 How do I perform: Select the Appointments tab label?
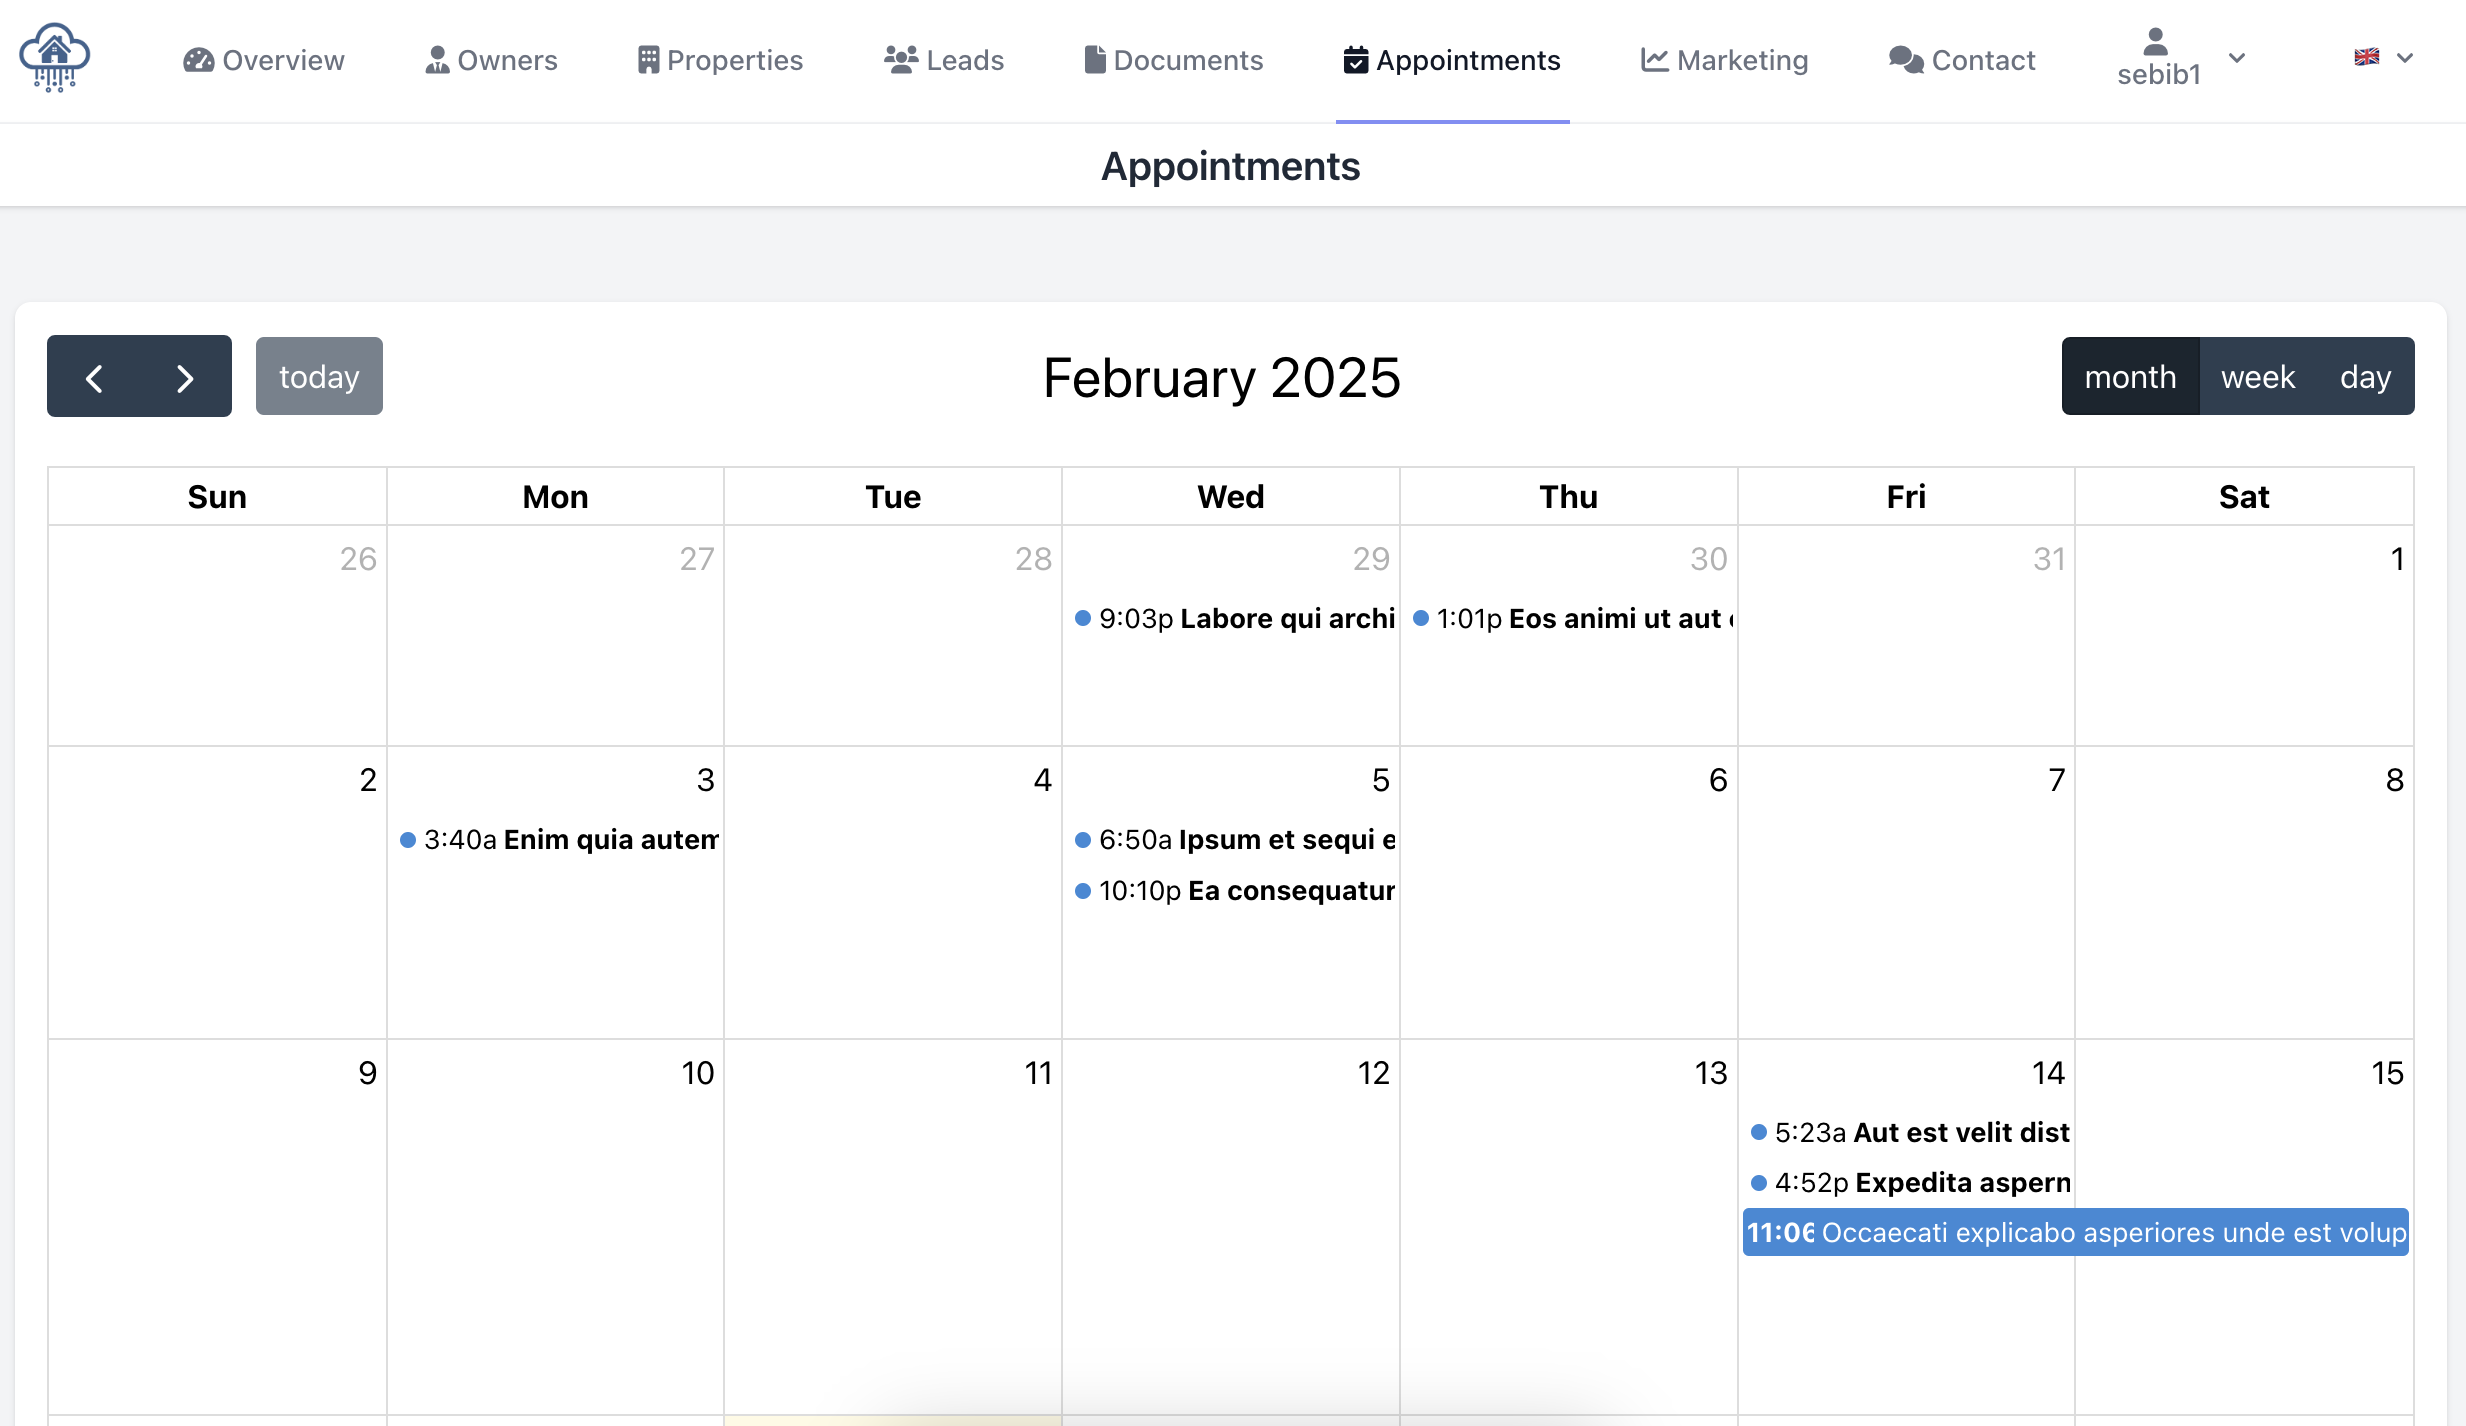tap(1468, 60)
